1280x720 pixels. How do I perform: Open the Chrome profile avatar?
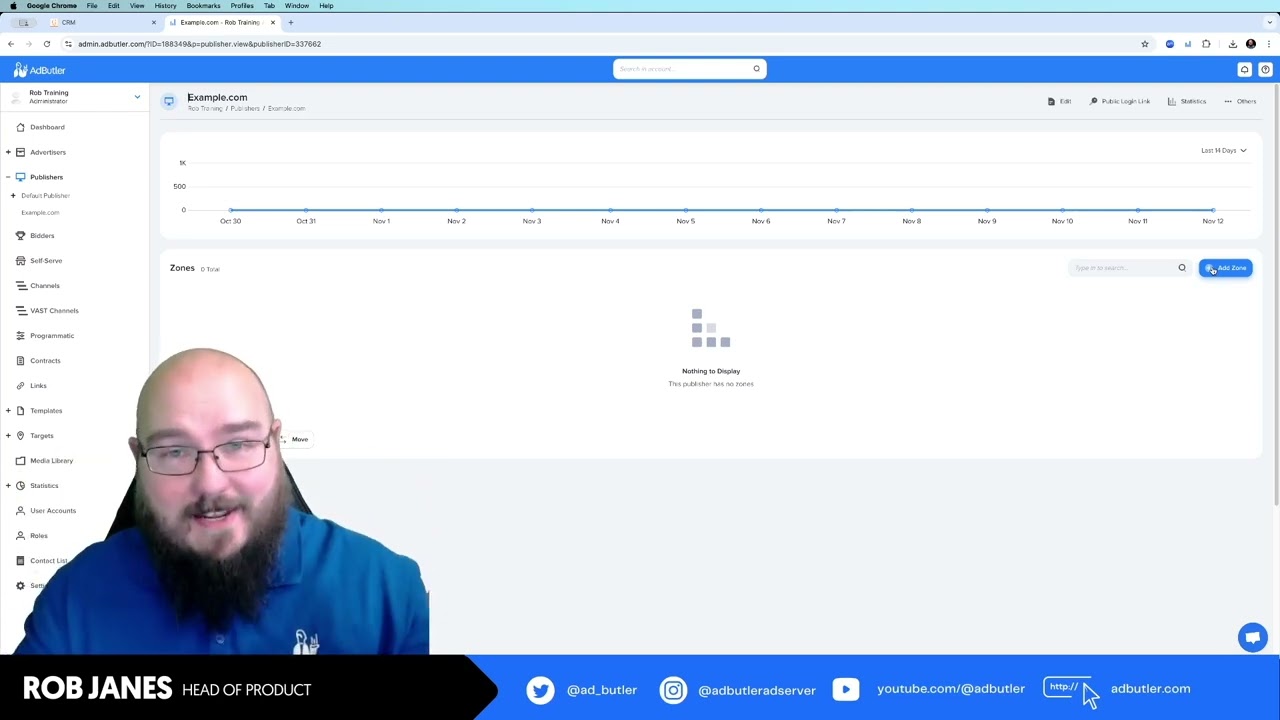1251,44
